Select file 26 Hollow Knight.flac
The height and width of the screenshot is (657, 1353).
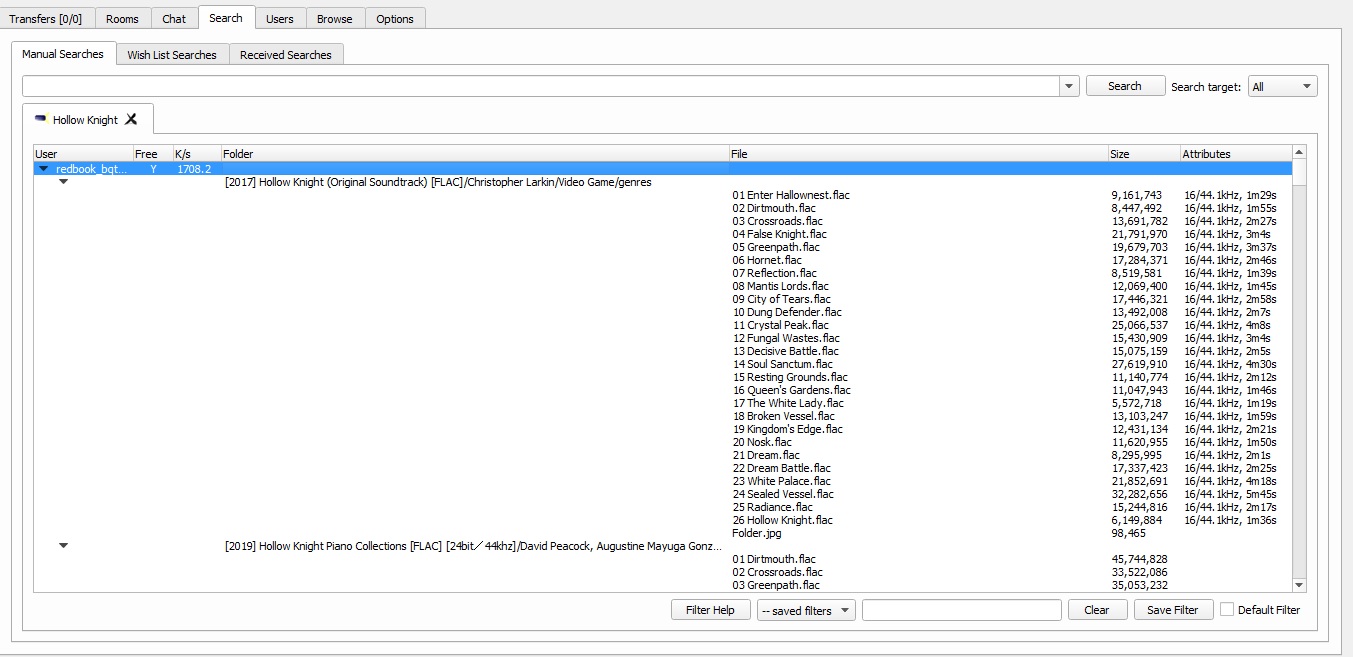[x=783, y=520]
